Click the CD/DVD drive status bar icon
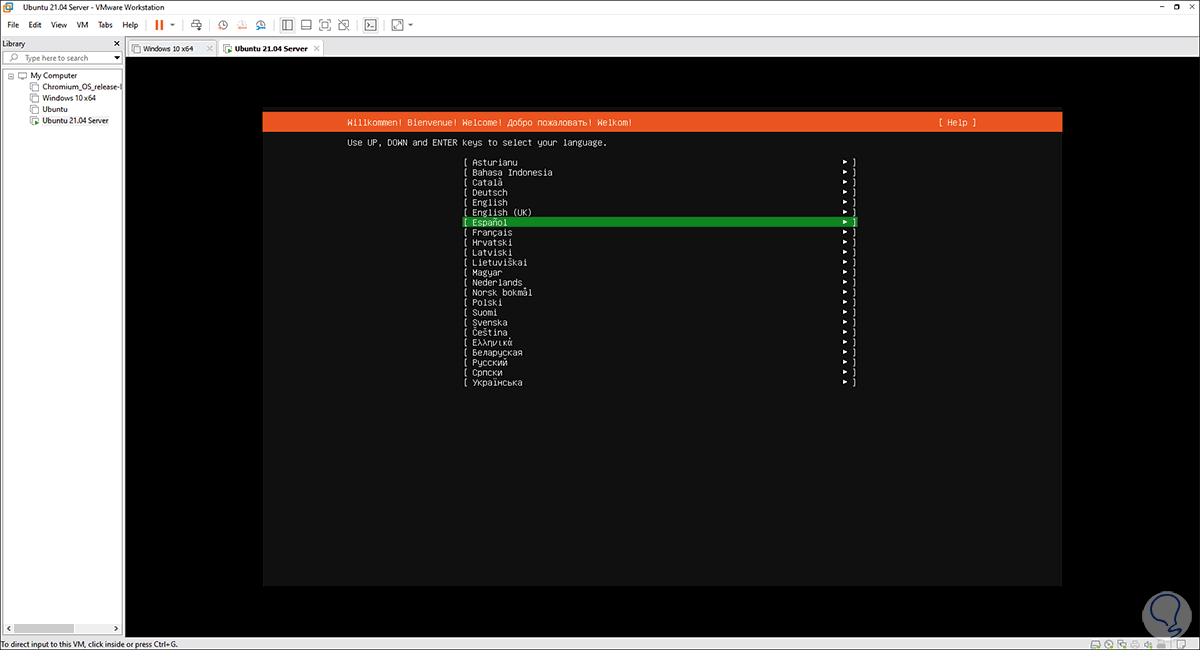Image resolution: width=1200 pixels, height=650 pixels. pos(1109,644)
